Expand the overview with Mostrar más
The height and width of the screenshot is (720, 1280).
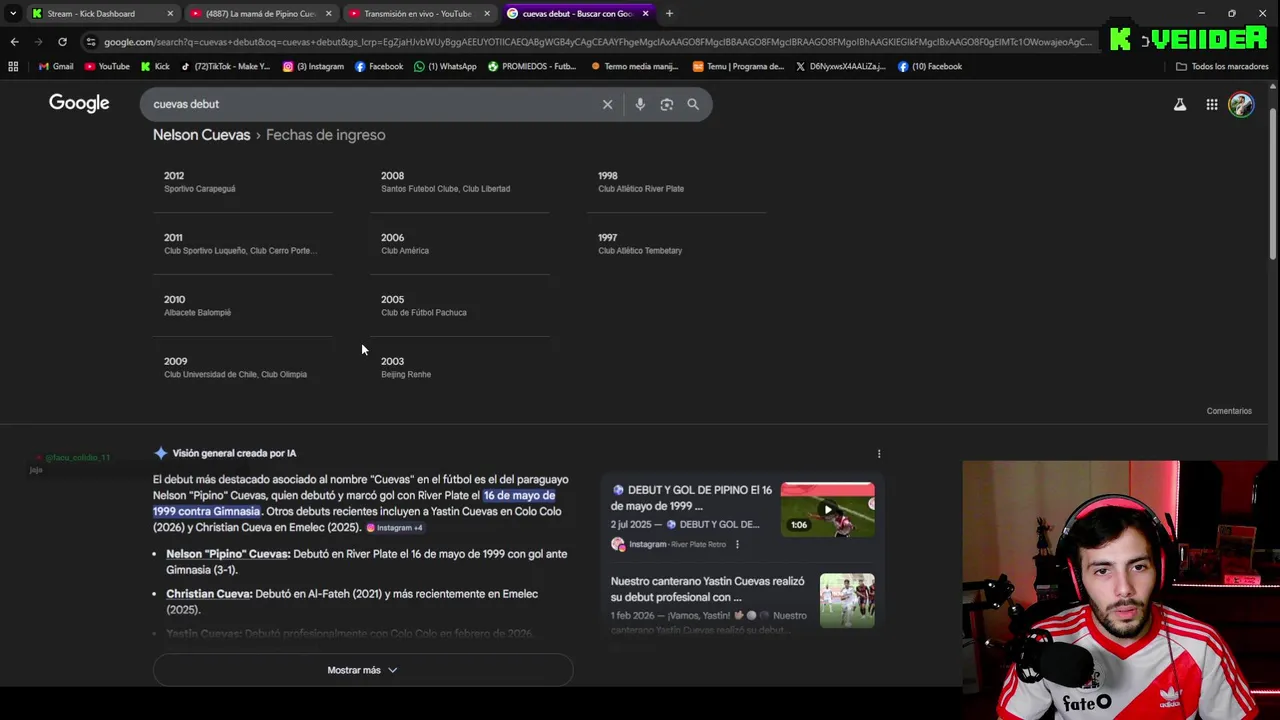point(362,670)
